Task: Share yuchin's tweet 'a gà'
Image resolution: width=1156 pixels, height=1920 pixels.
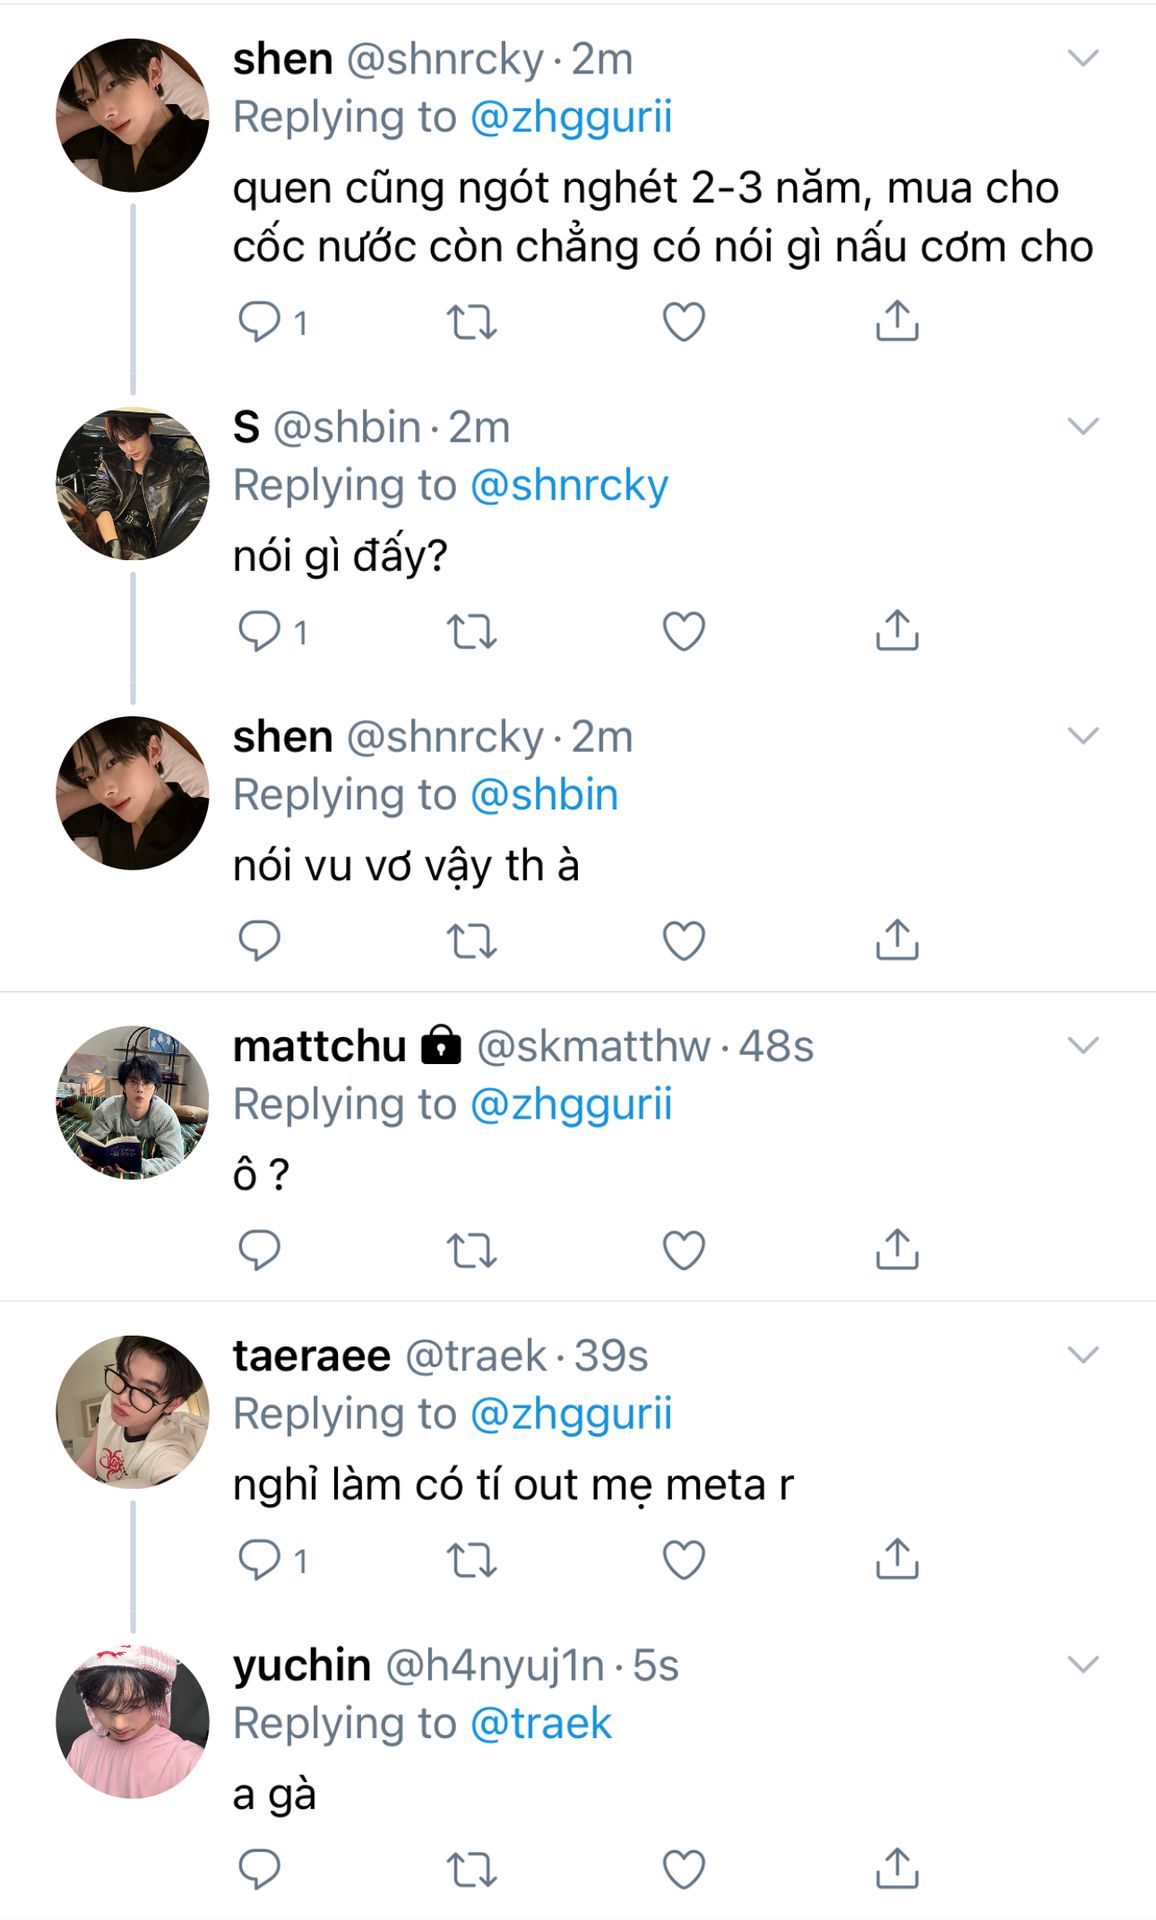Action: point(897,1867)
